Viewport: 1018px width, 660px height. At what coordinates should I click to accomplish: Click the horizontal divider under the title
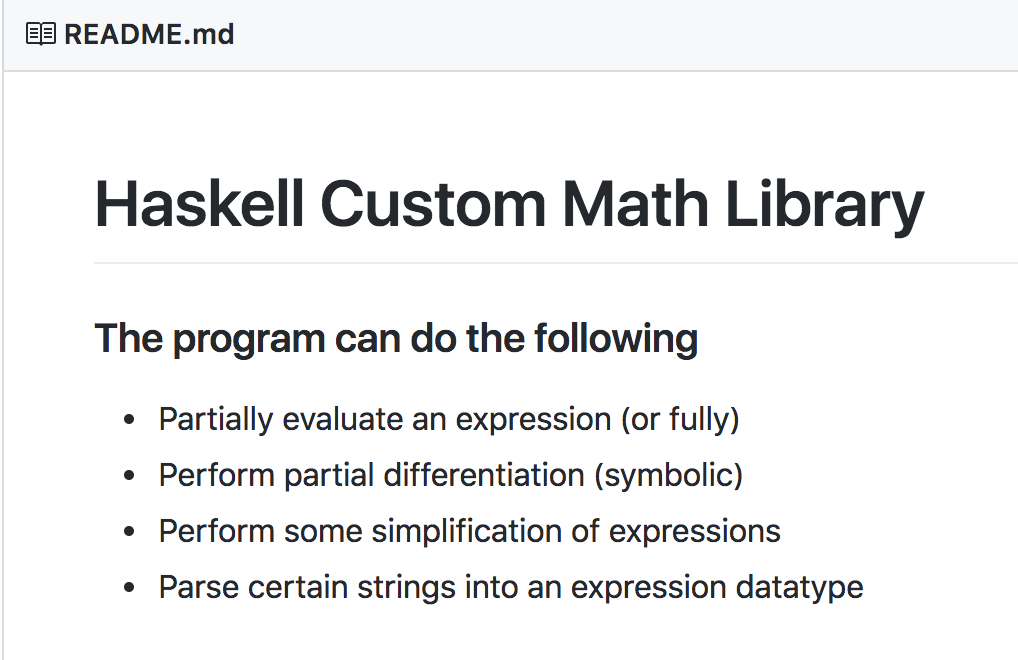point(556,263)
